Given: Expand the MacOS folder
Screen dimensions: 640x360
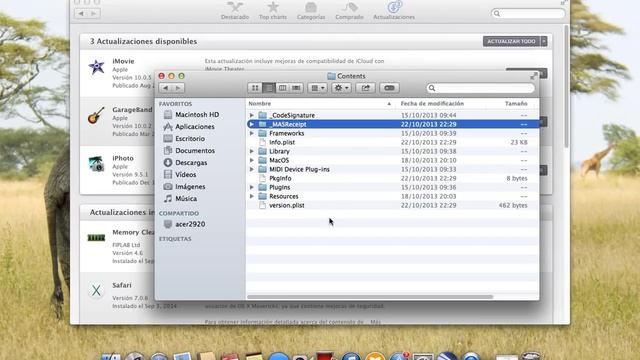Looking at the screenshot, I should click(x=252, y=160).
